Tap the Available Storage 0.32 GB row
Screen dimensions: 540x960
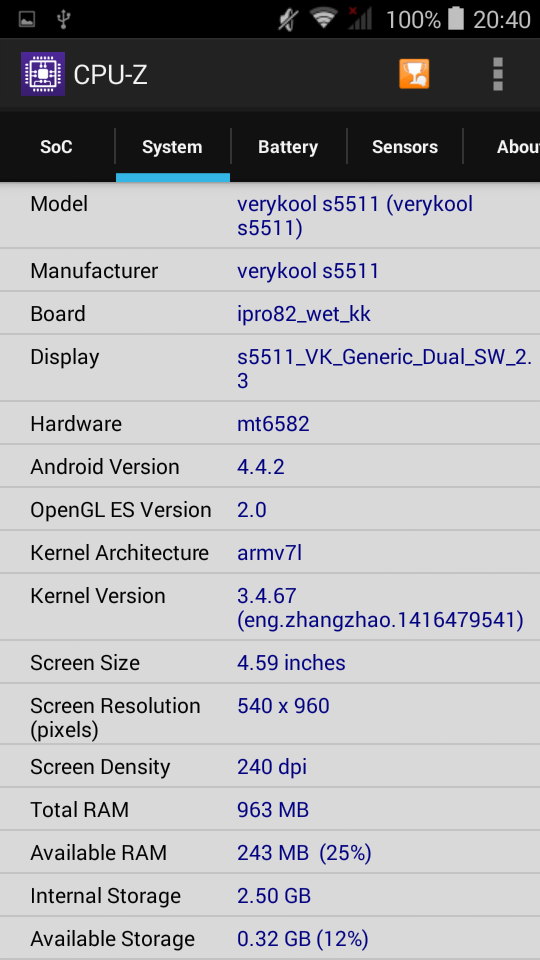coord(270,938)
